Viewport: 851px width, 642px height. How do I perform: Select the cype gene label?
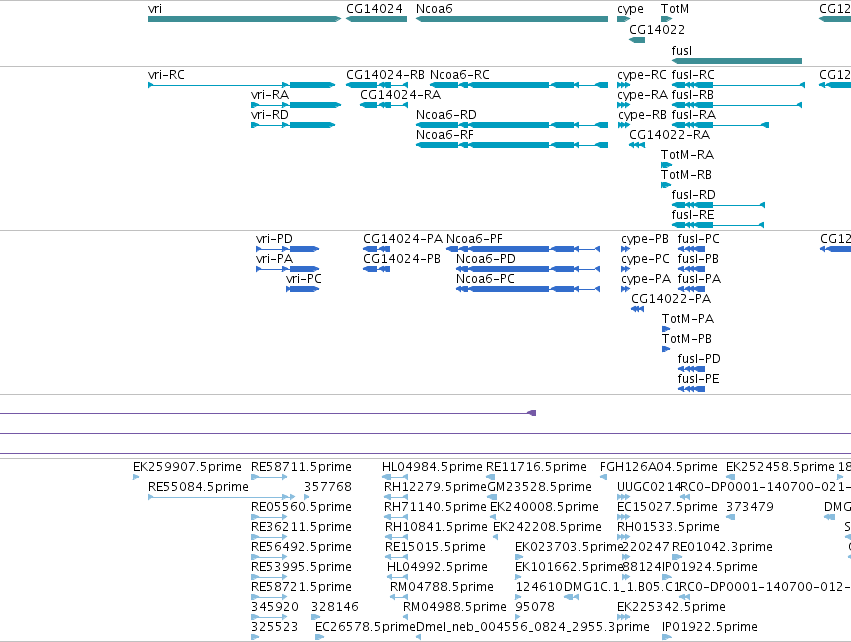point(630,9)
